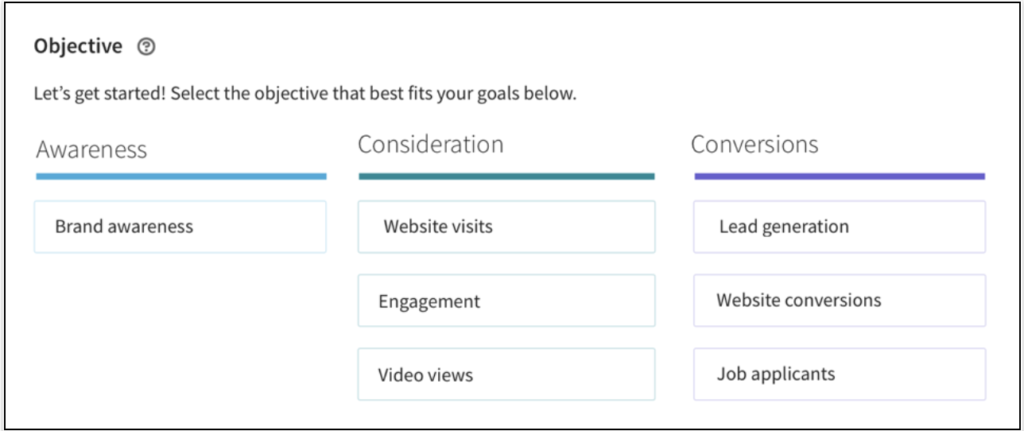Image resolution: width=1024 pixels, height=431 pixels.
Task: Click the Awareness column heading
Action: point(91,150)
